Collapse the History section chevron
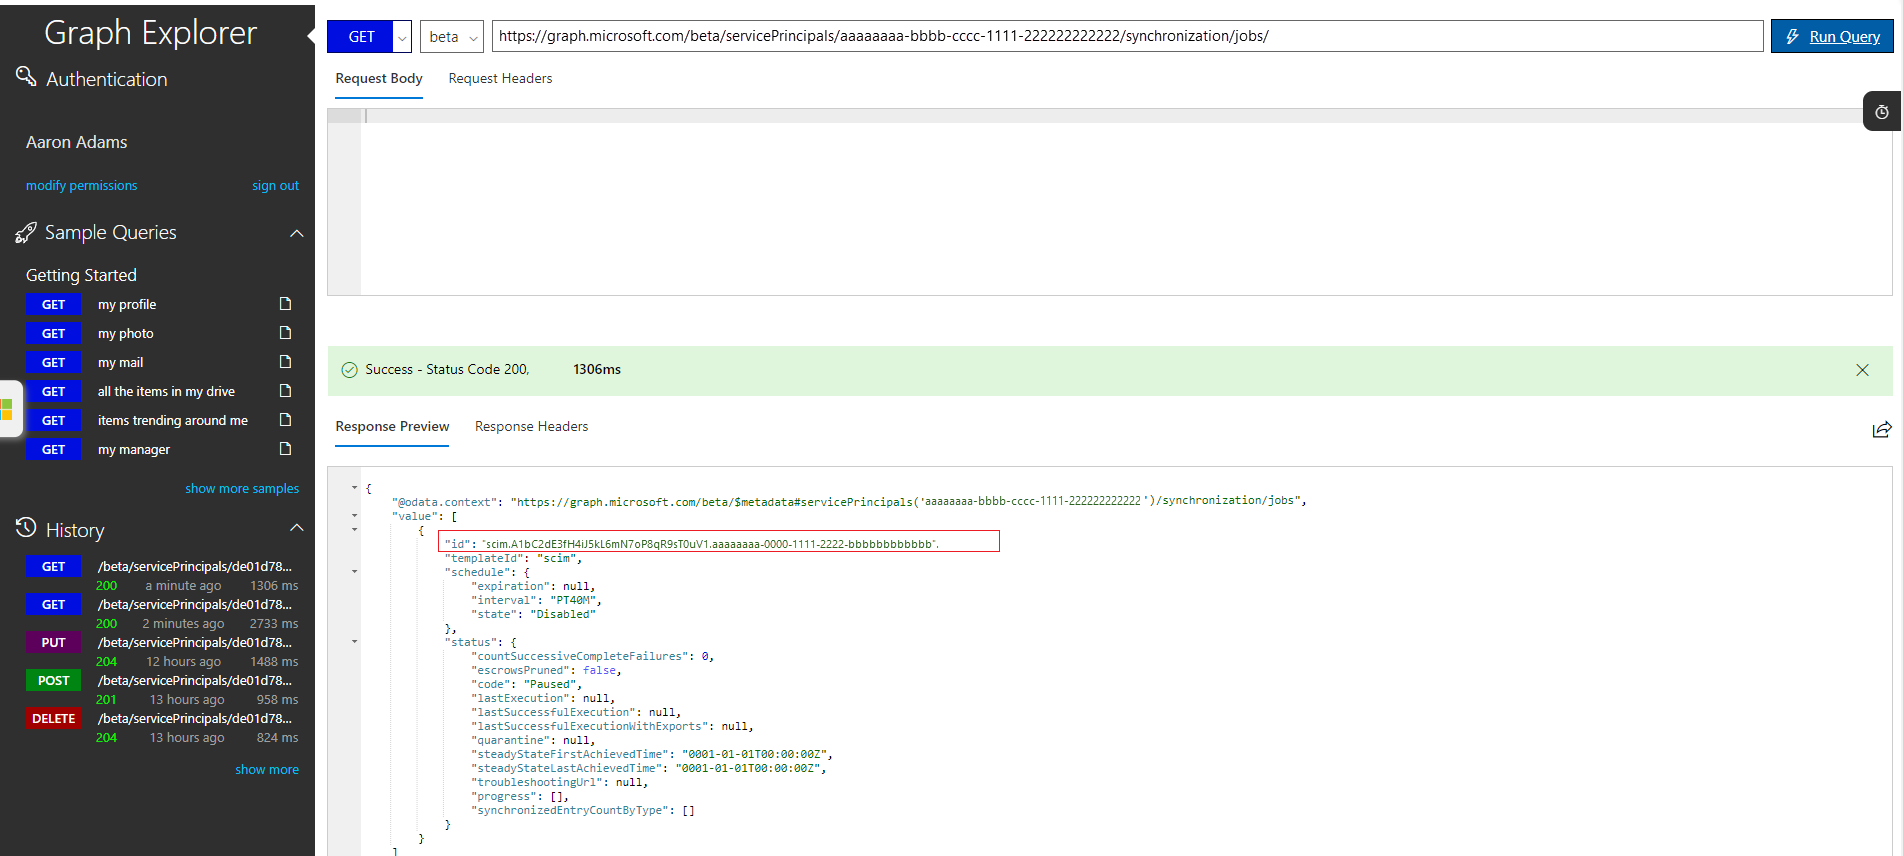Screen dimensions: 1903x856 tap(296, 528)
